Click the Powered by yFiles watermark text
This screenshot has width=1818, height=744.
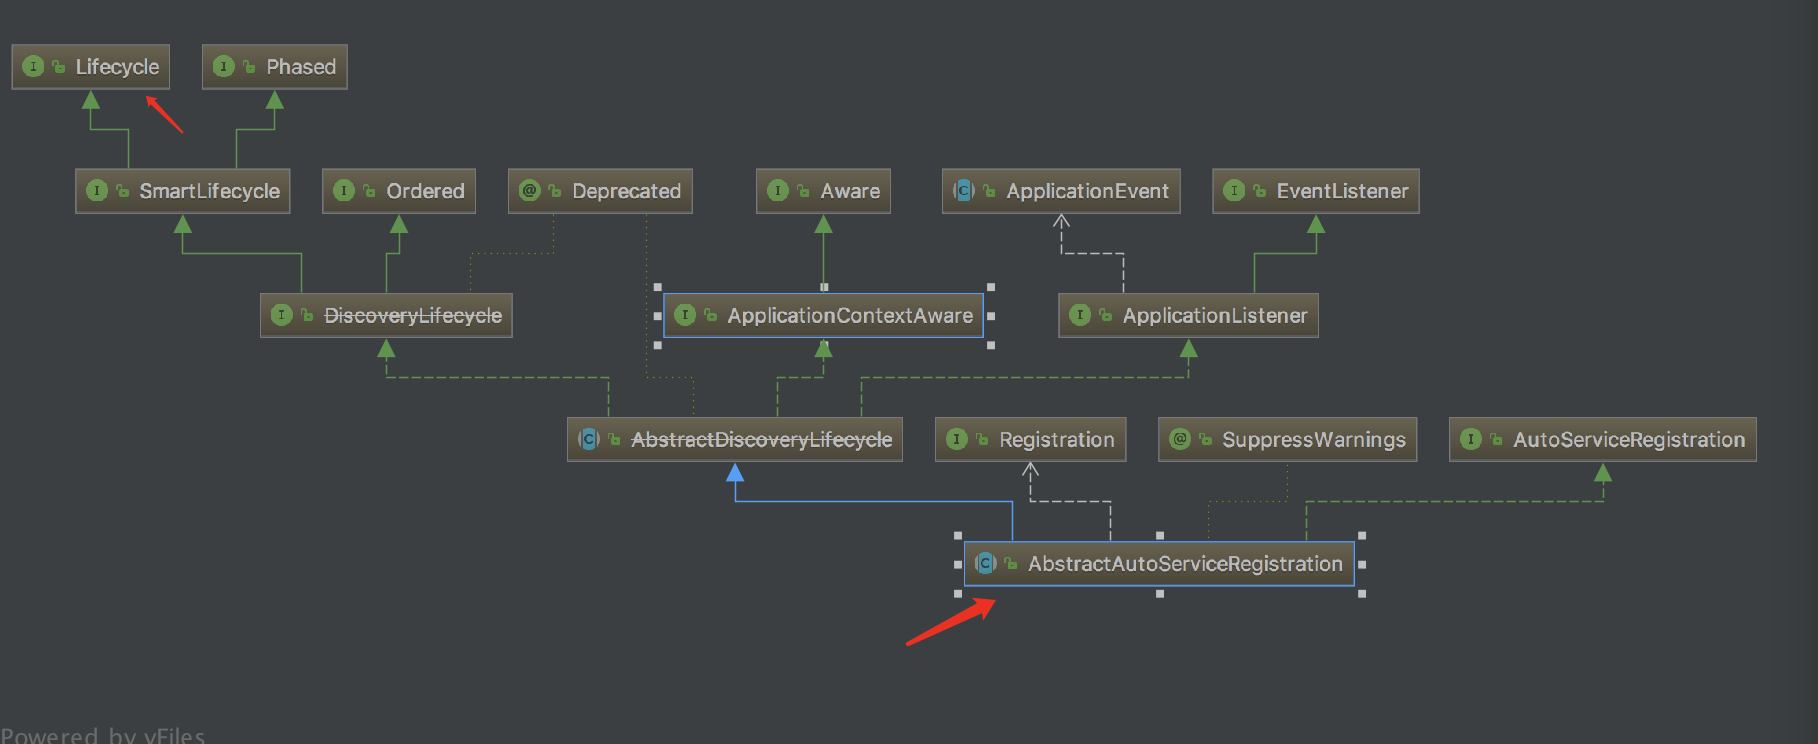tap(103, 735)
